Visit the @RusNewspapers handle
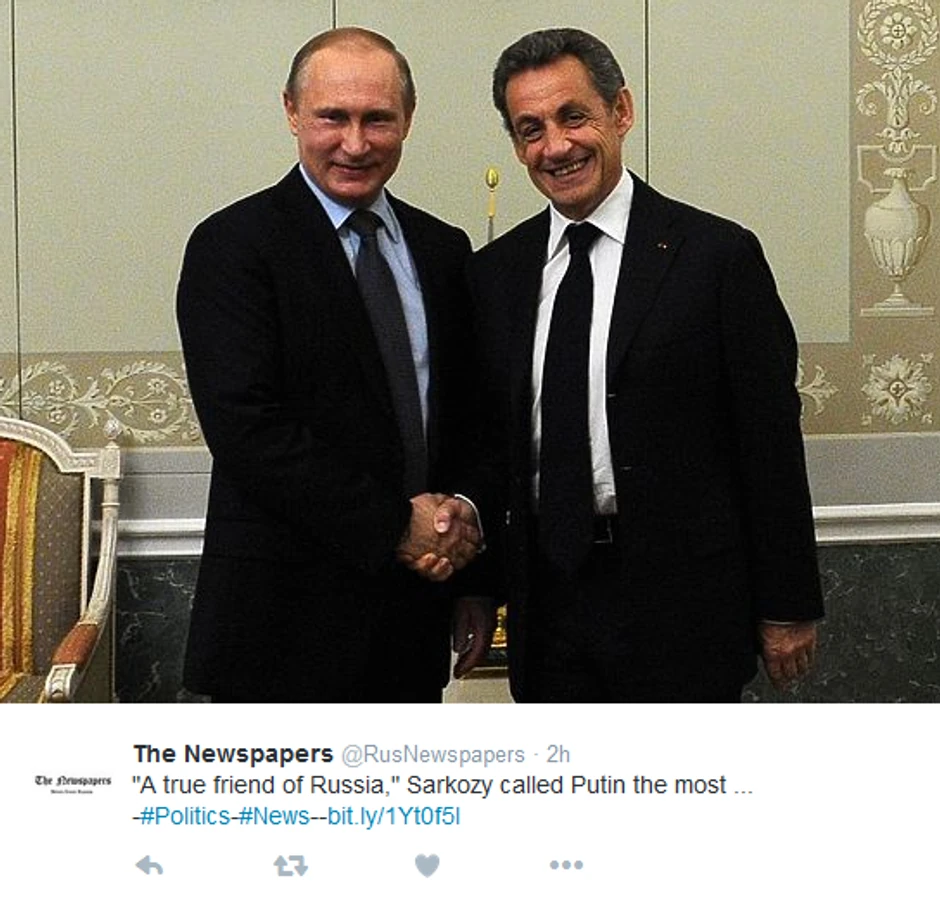 tap(433, 755)
